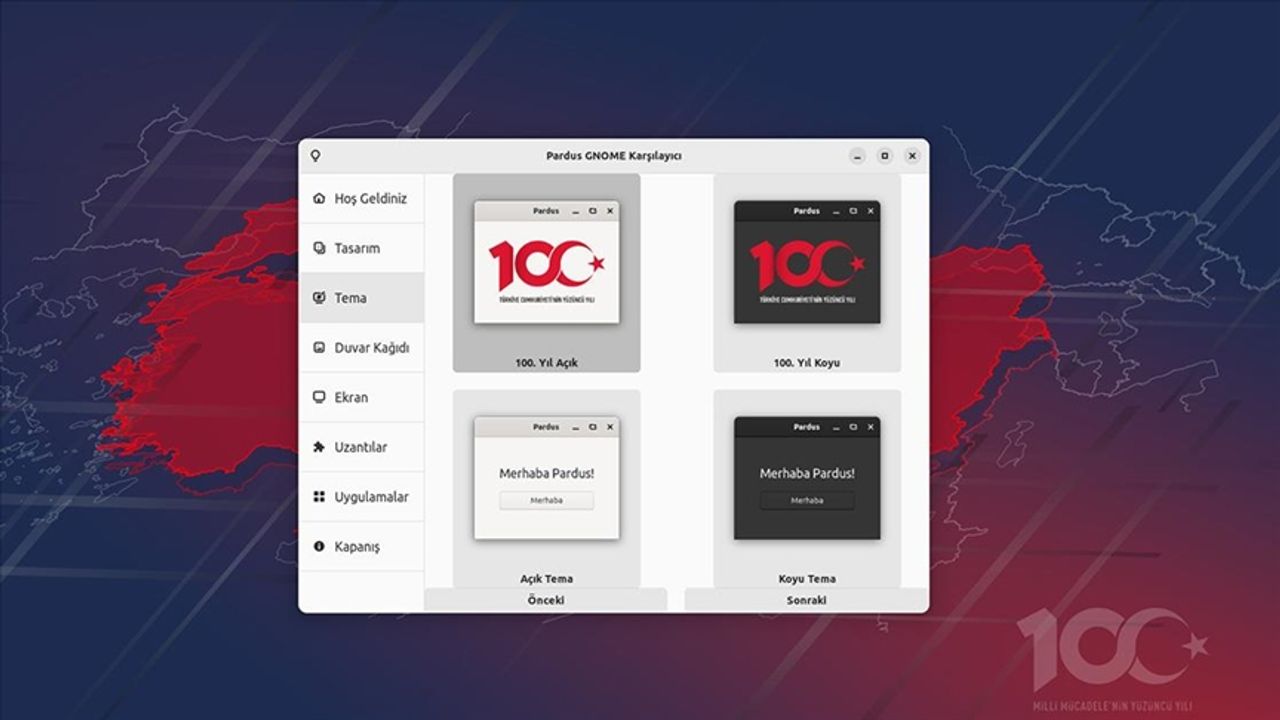
Task: Pick the Açık Tema preview card
Action: click(547, 488)
